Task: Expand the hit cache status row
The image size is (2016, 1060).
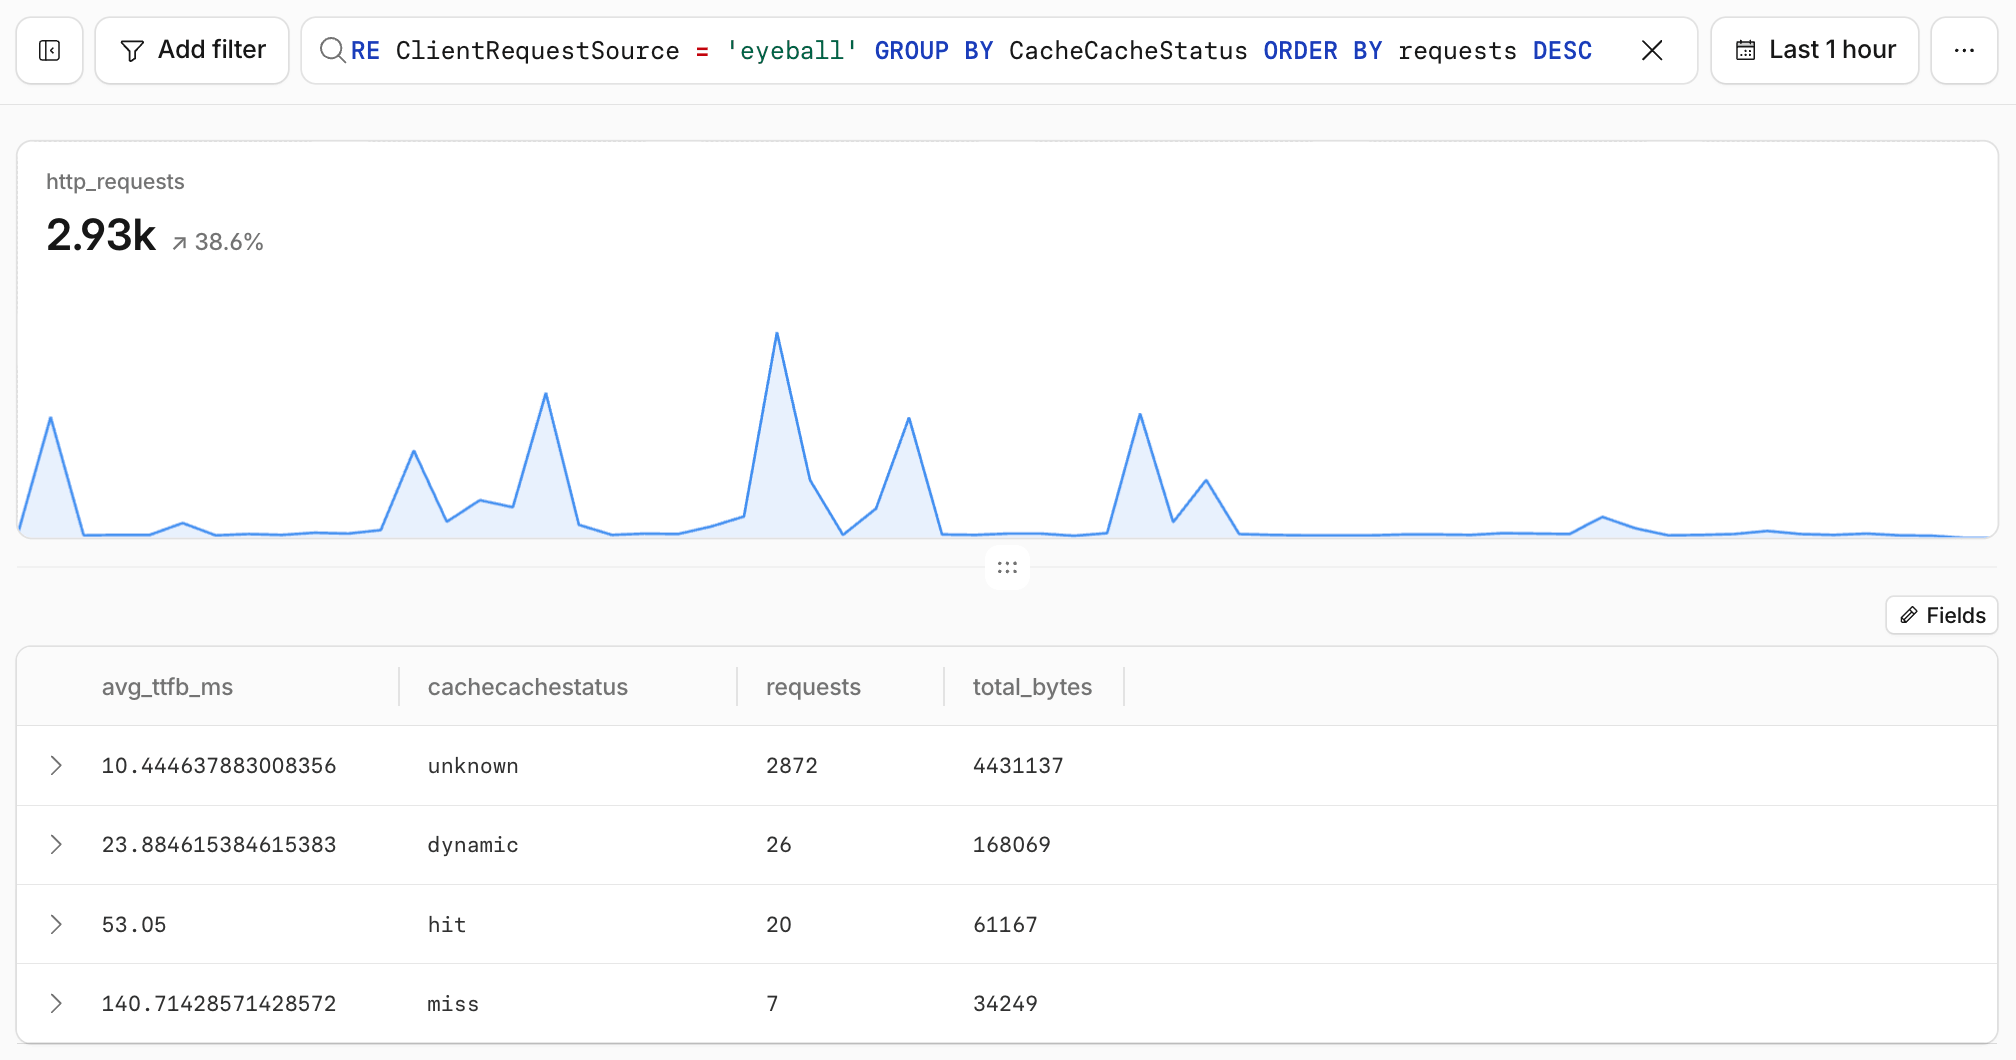Action: coord(56,925)
